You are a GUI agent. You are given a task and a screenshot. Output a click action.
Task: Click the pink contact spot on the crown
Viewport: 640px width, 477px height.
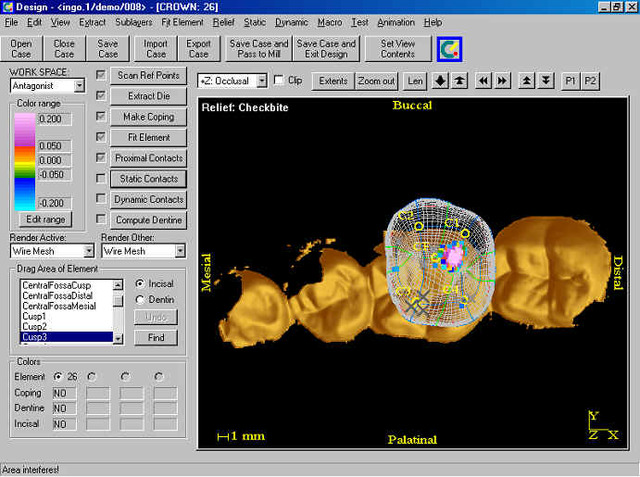click(x=454, y=256)
